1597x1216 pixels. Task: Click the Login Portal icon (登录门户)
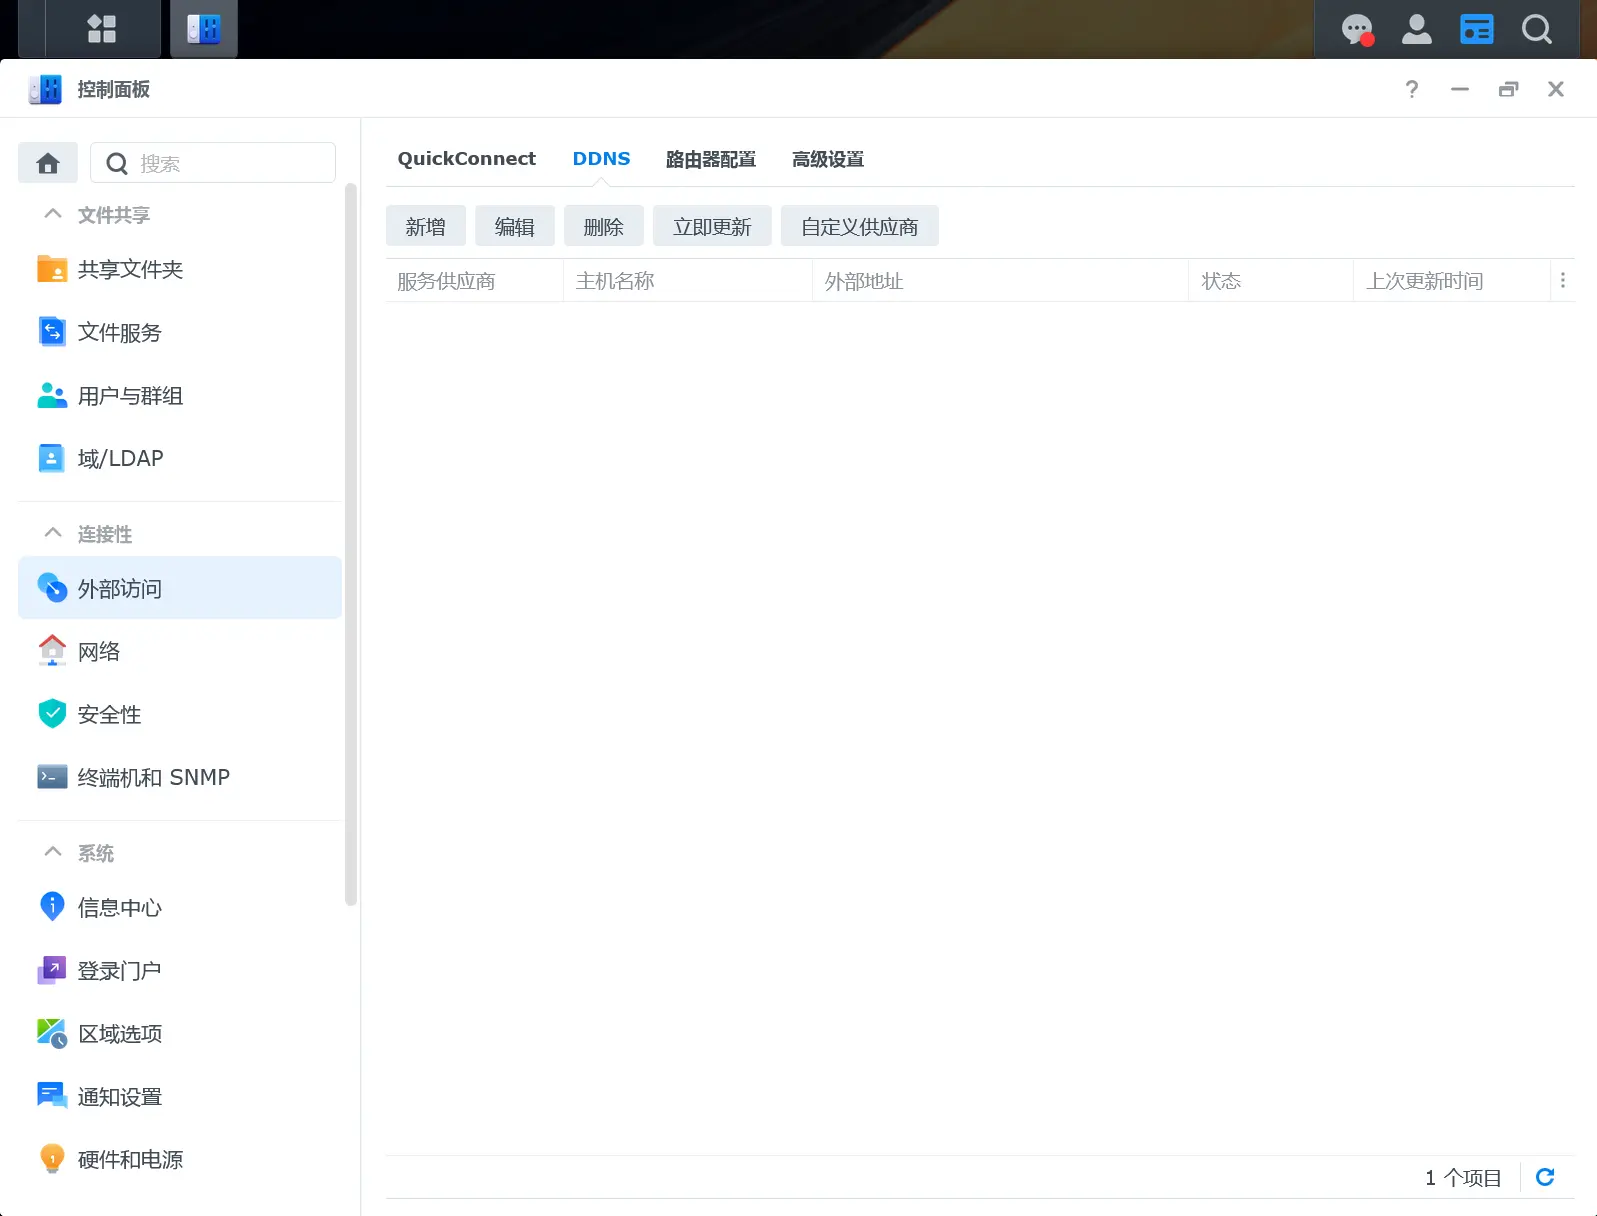[52, 970]
